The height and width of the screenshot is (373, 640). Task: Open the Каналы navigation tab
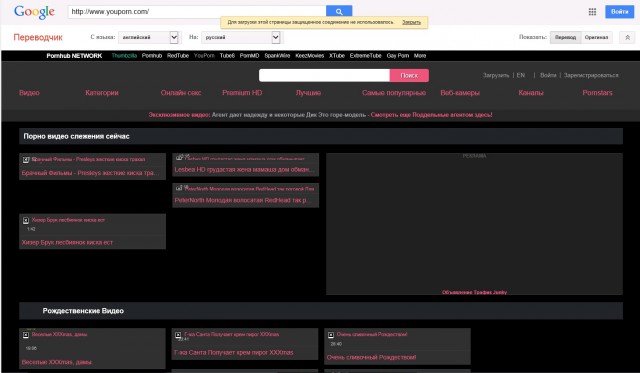click(531, 93)
